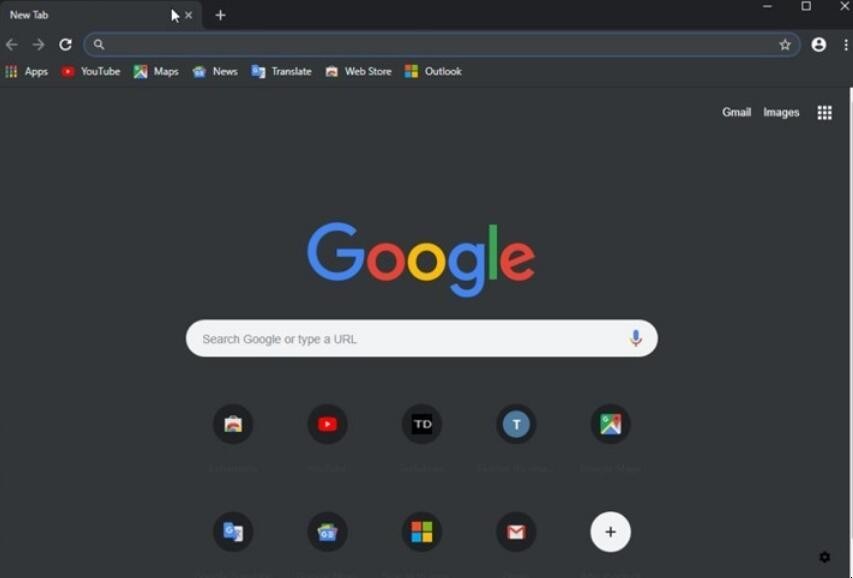Open the Google News shortcut tile
Viewport: 853px width, 578px height.
click(327, 532)
